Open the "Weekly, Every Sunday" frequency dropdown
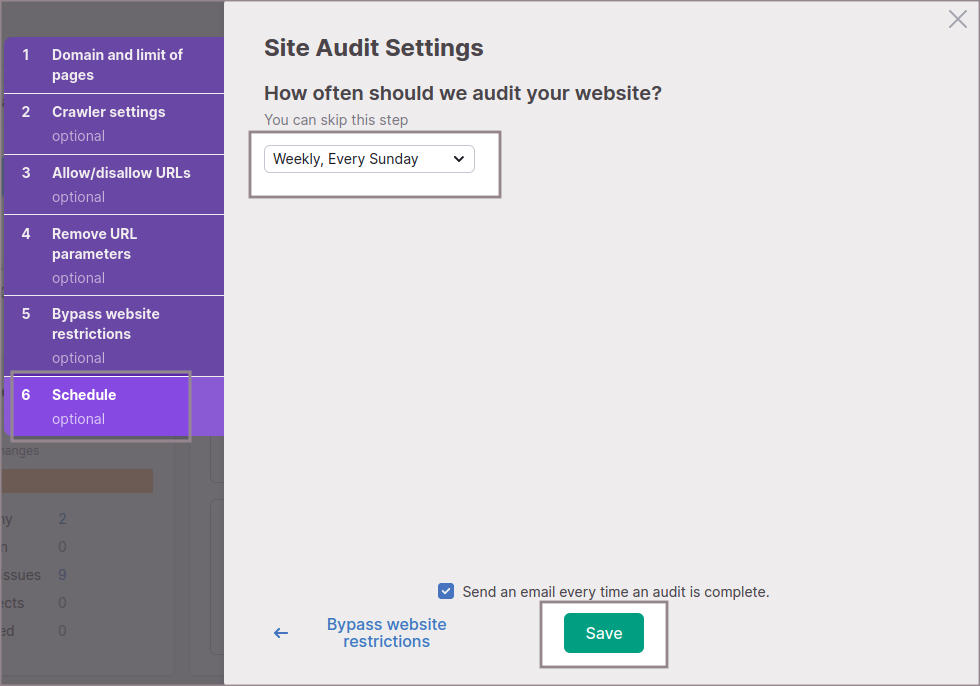Image resolution: width=980 pixels, height=686 pixels. click(x=368, y=159)
